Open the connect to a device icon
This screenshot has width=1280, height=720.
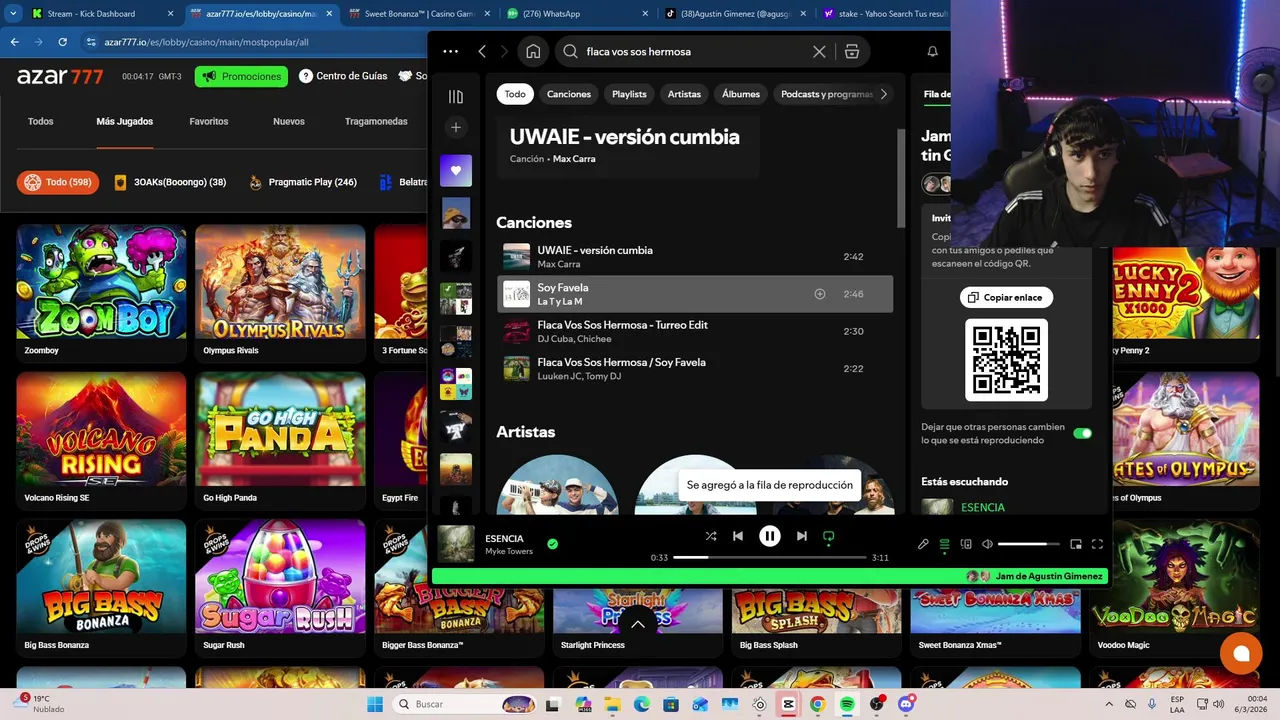(966, 544)
